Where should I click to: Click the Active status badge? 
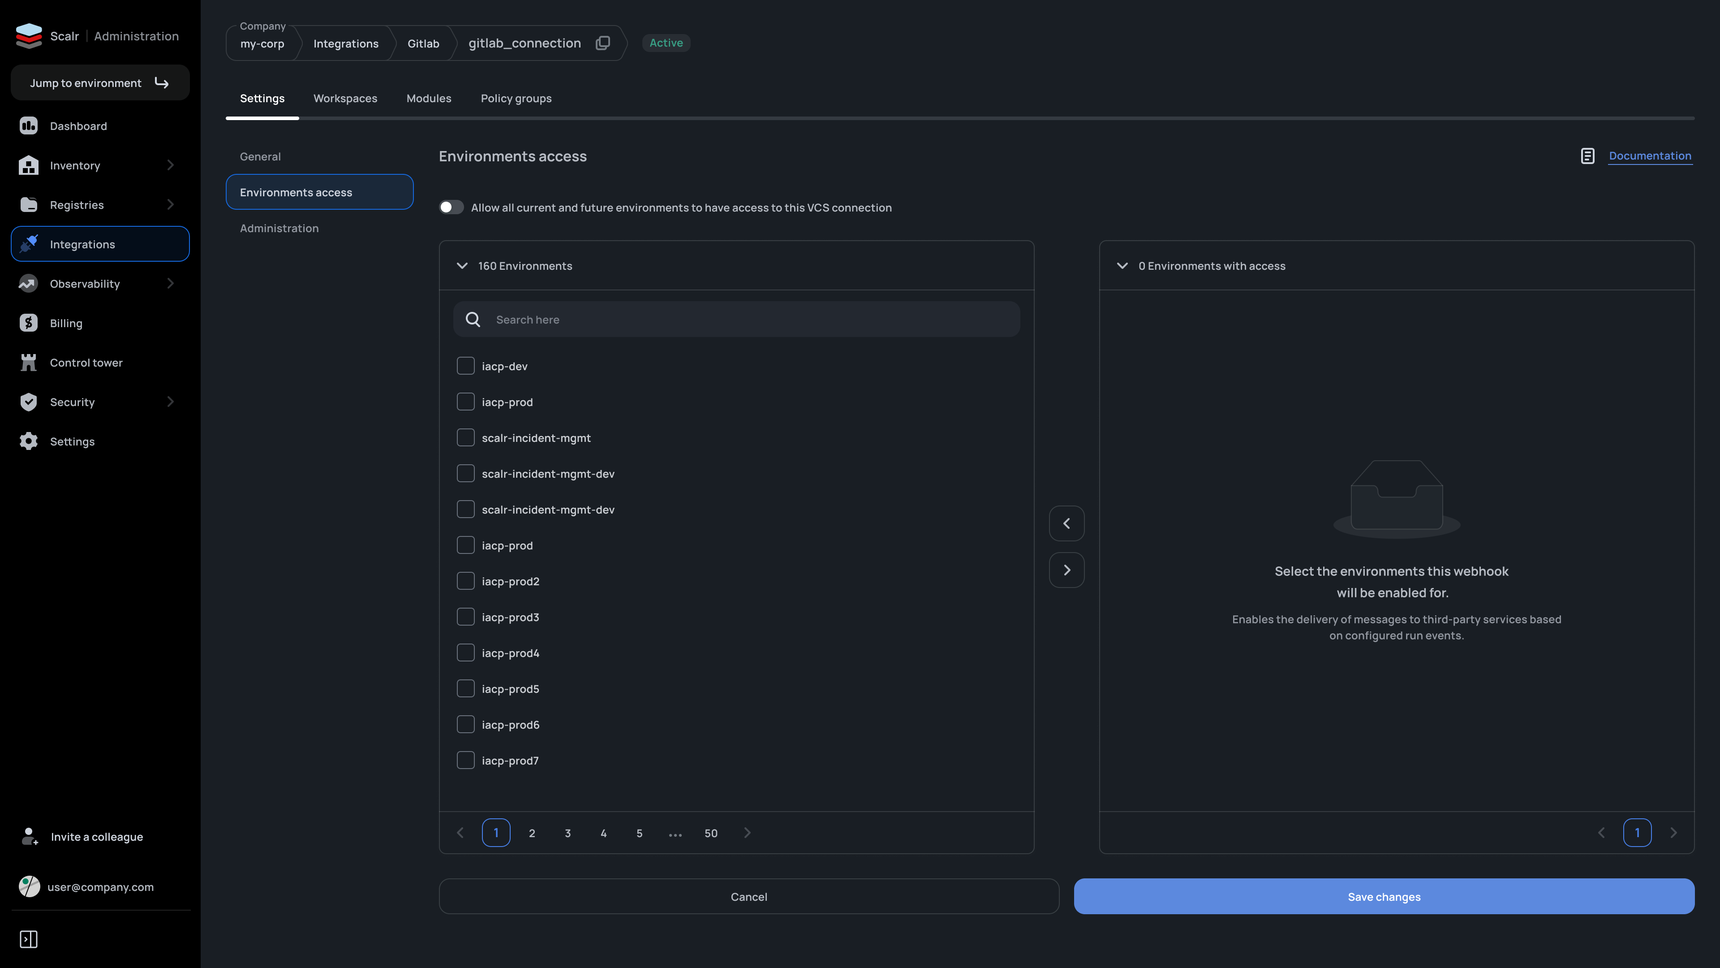(666, 43)
